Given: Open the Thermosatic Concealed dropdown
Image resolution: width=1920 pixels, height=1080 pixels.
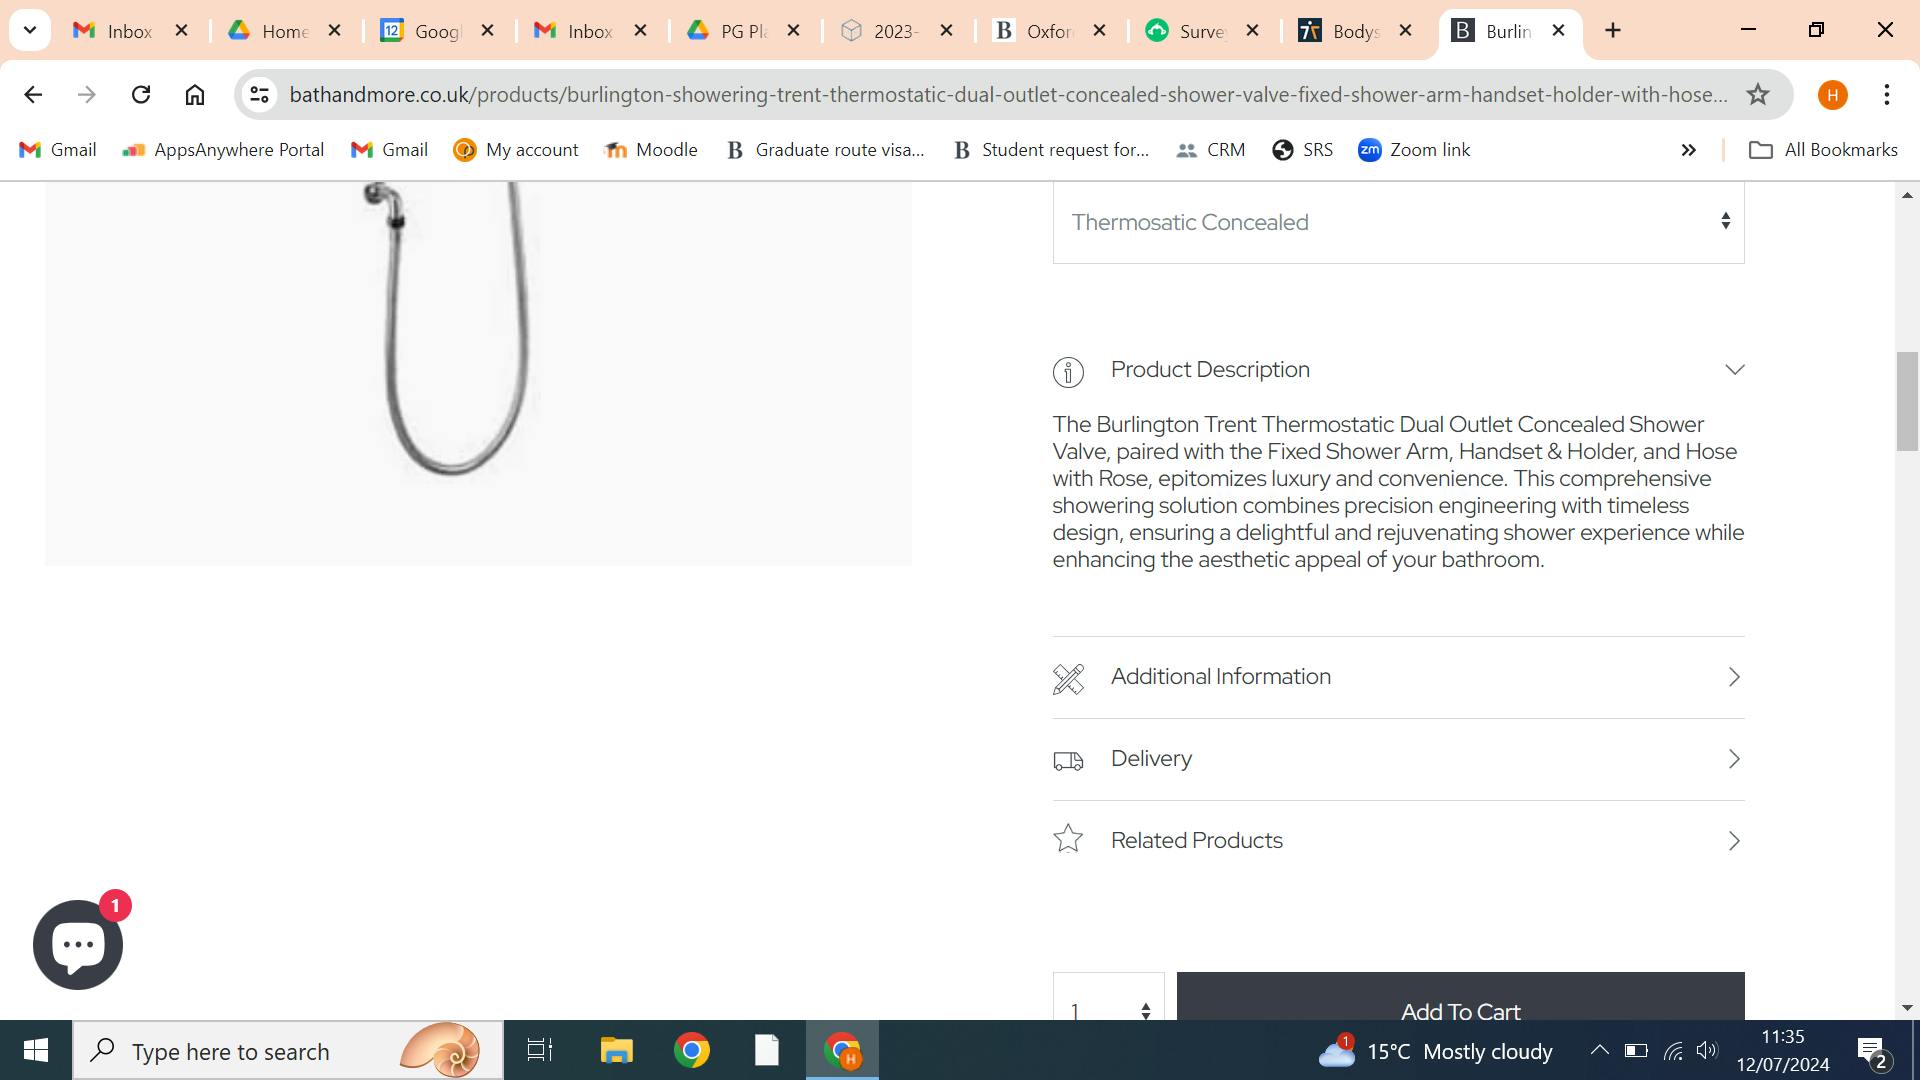Looking at the screenshot, I should pos(1398,222).
